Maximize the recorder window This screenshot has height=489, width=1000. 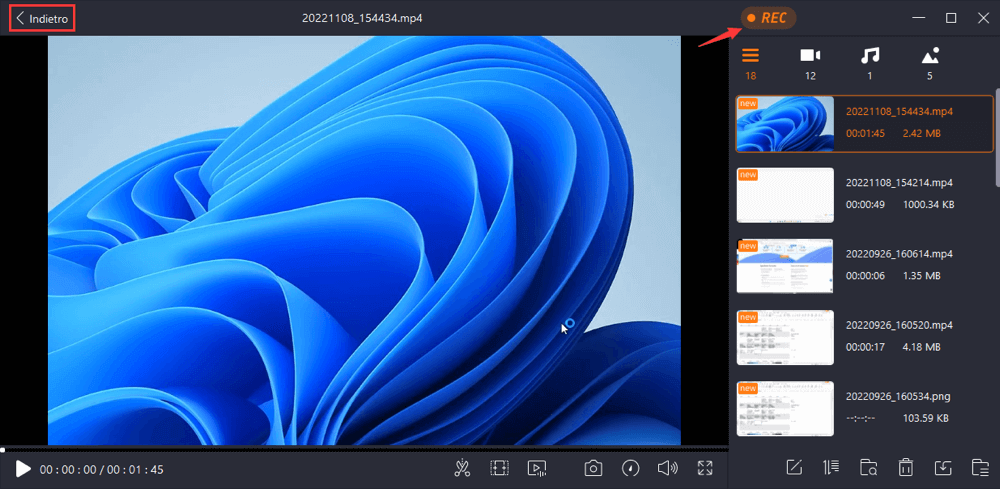click(951, 18)
